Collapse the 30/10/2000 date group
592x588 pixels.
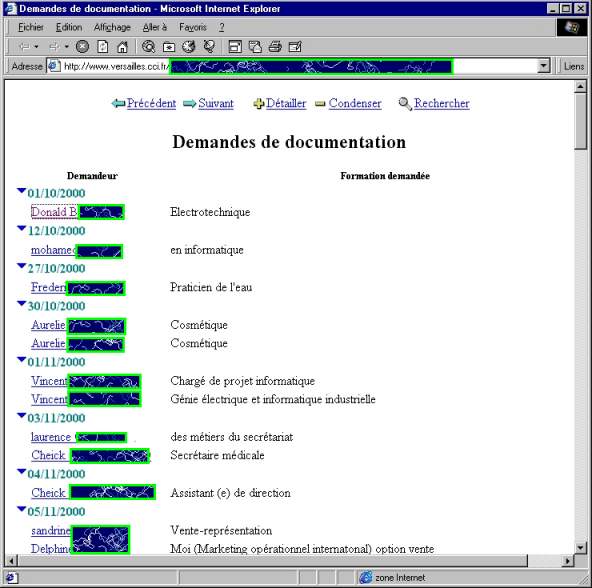22,304
